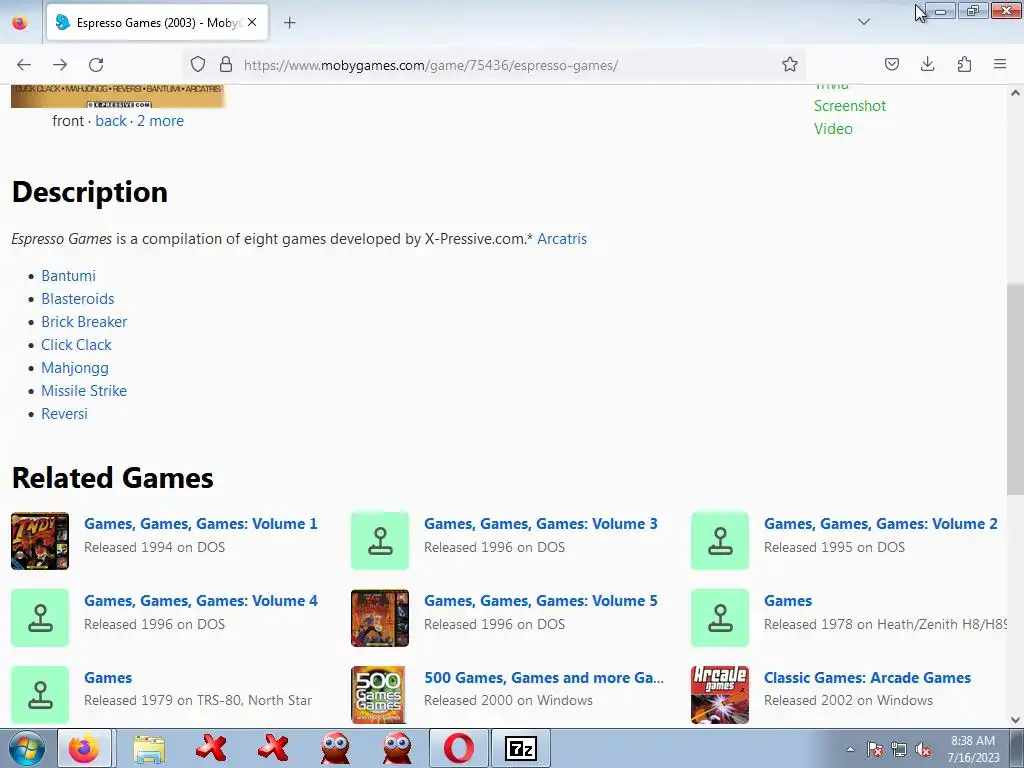Screen dimensions: 1024x768
Task: Open Action Center flag tray icon
Action: pos(874,750)
